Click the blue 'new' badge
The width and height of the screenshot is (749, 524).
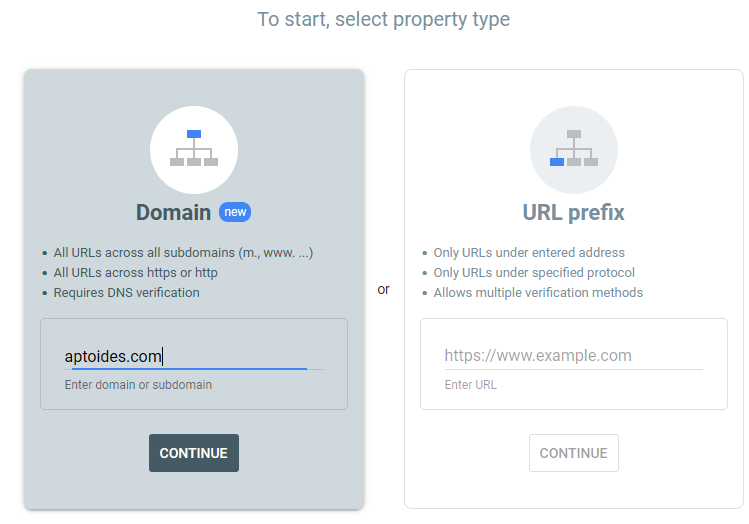pos(235,212)
